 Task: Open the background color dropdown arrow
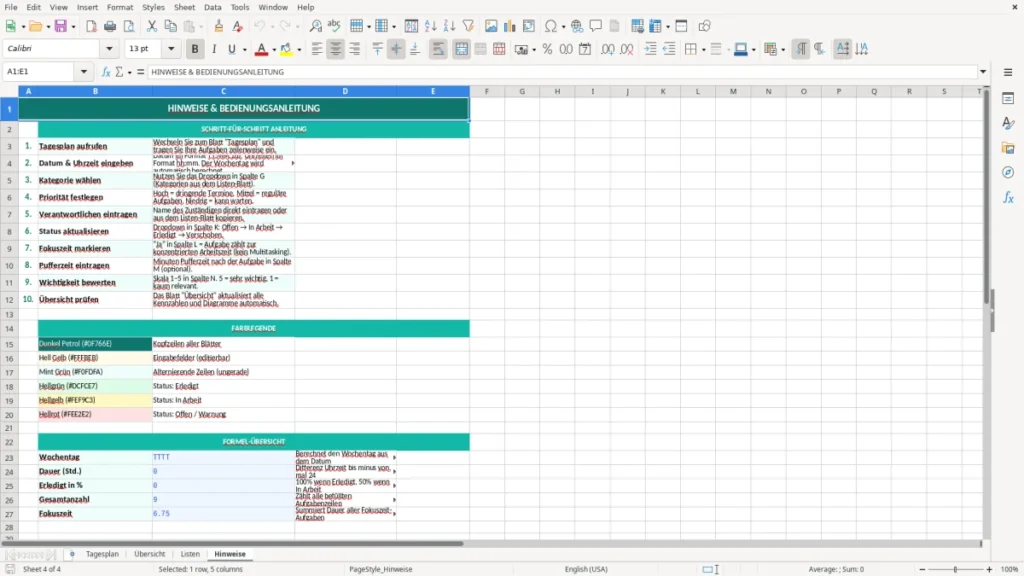[299, 50]
